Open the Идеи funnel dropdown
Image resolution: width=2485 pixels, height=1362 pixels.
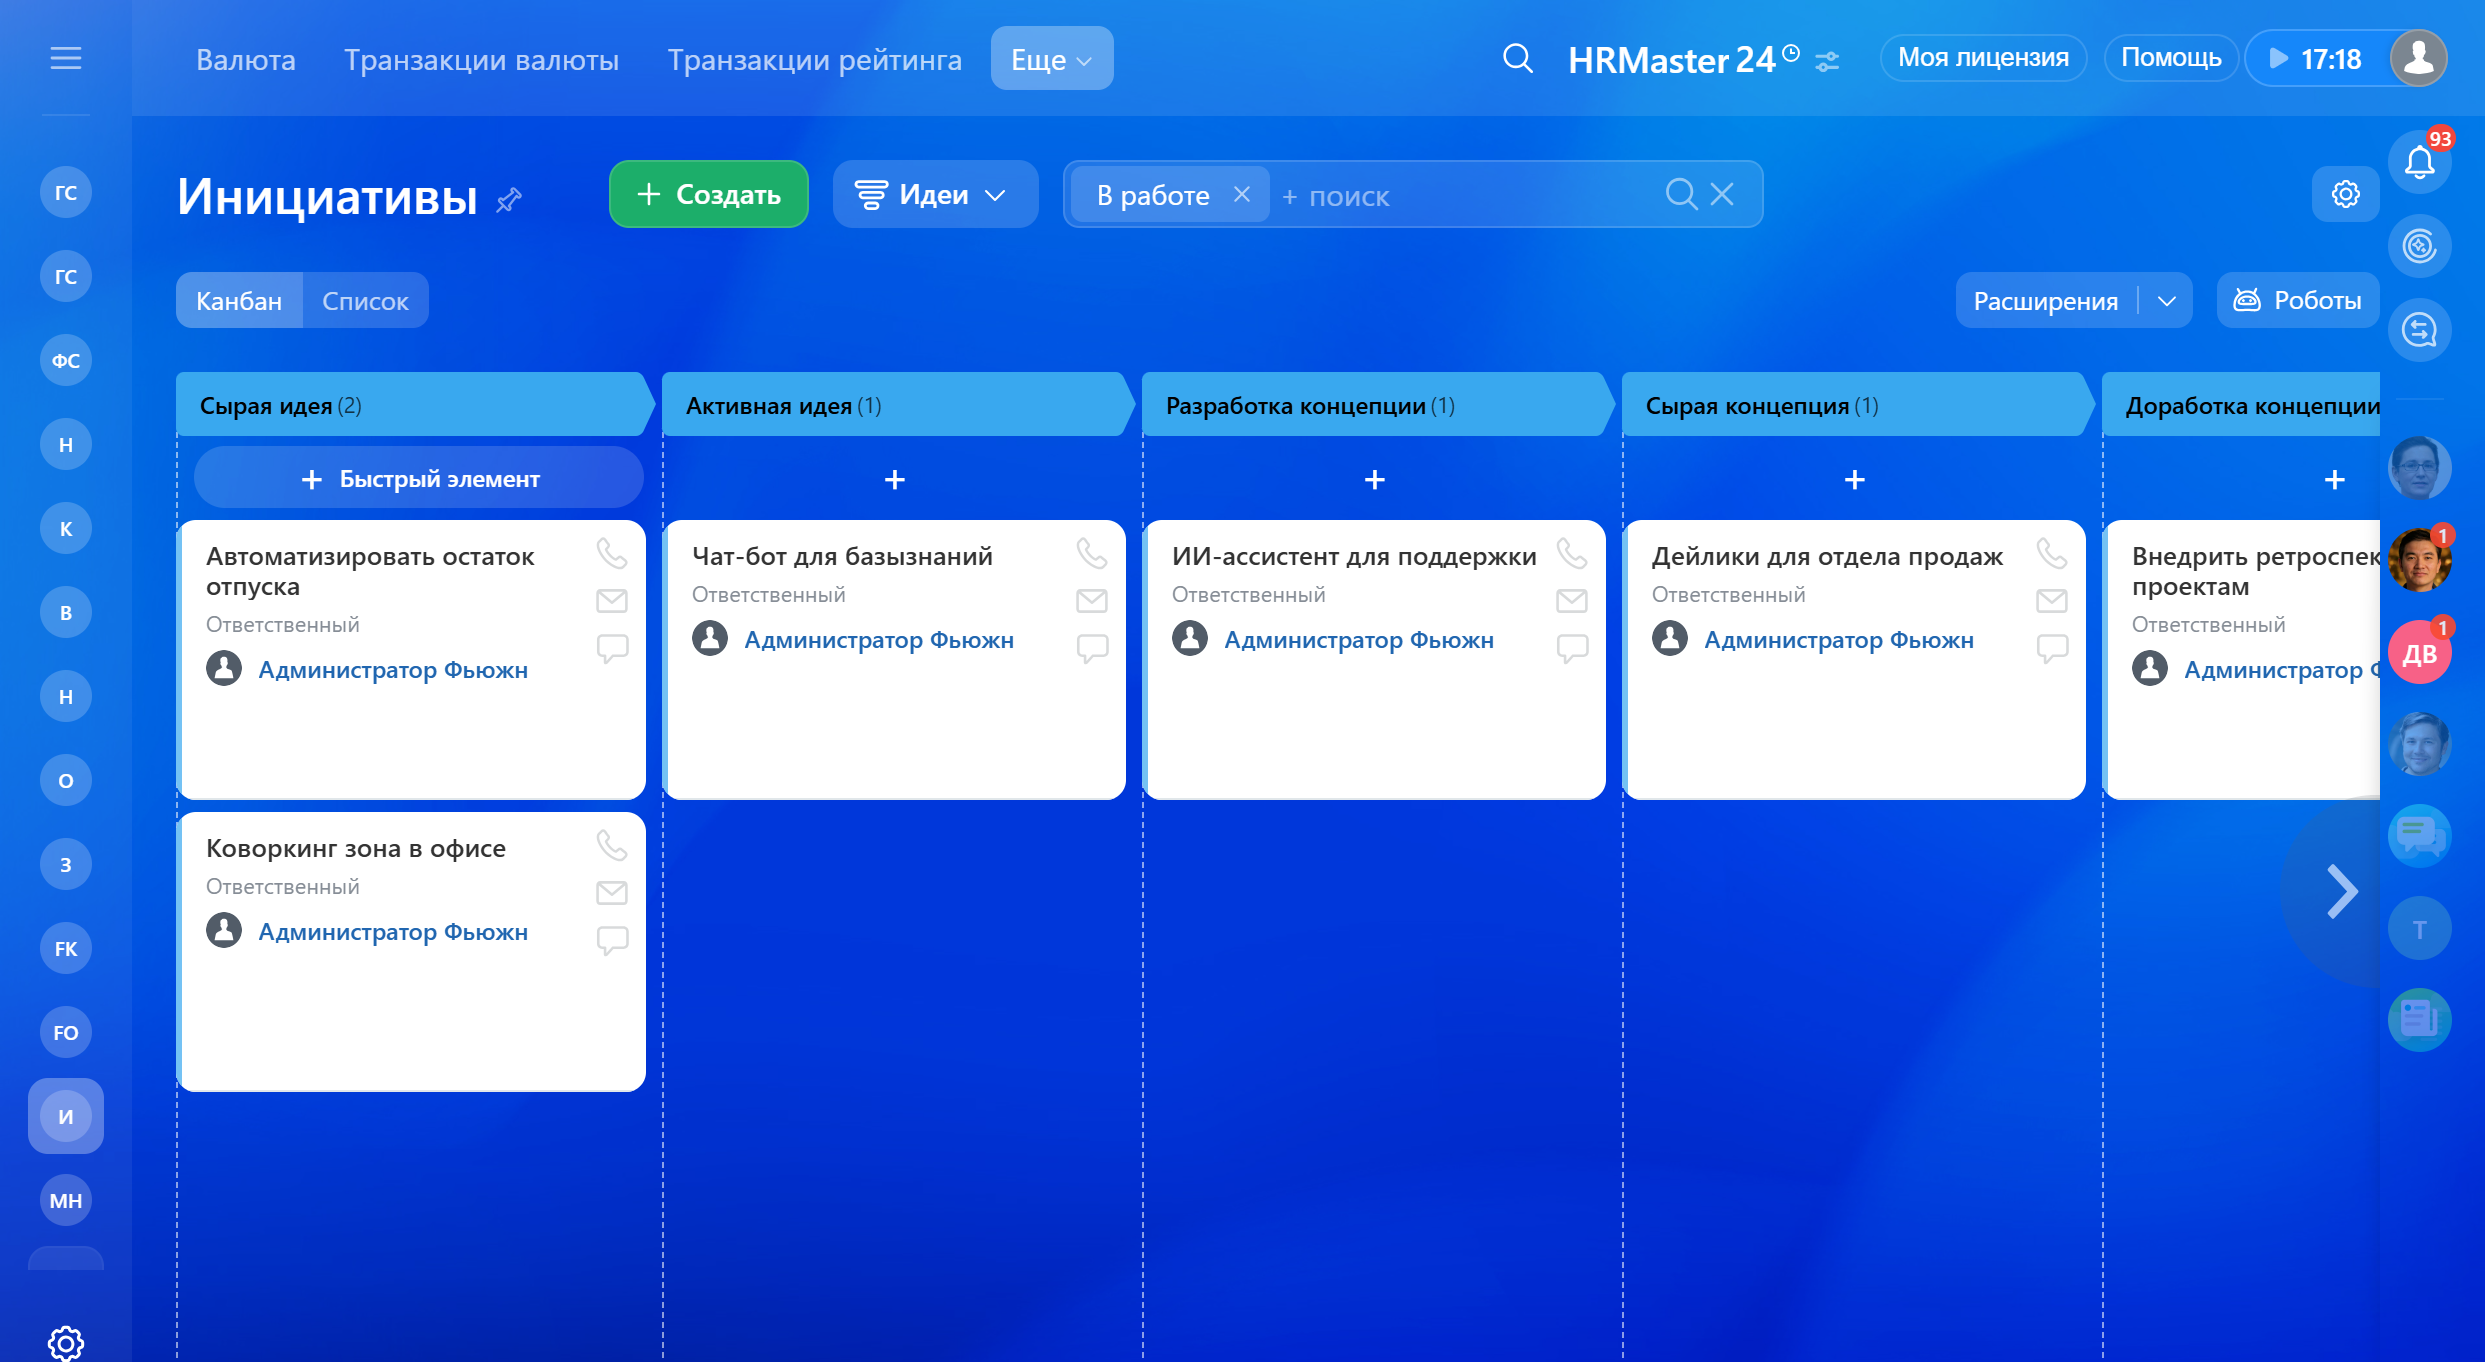[x=934, y=195]
